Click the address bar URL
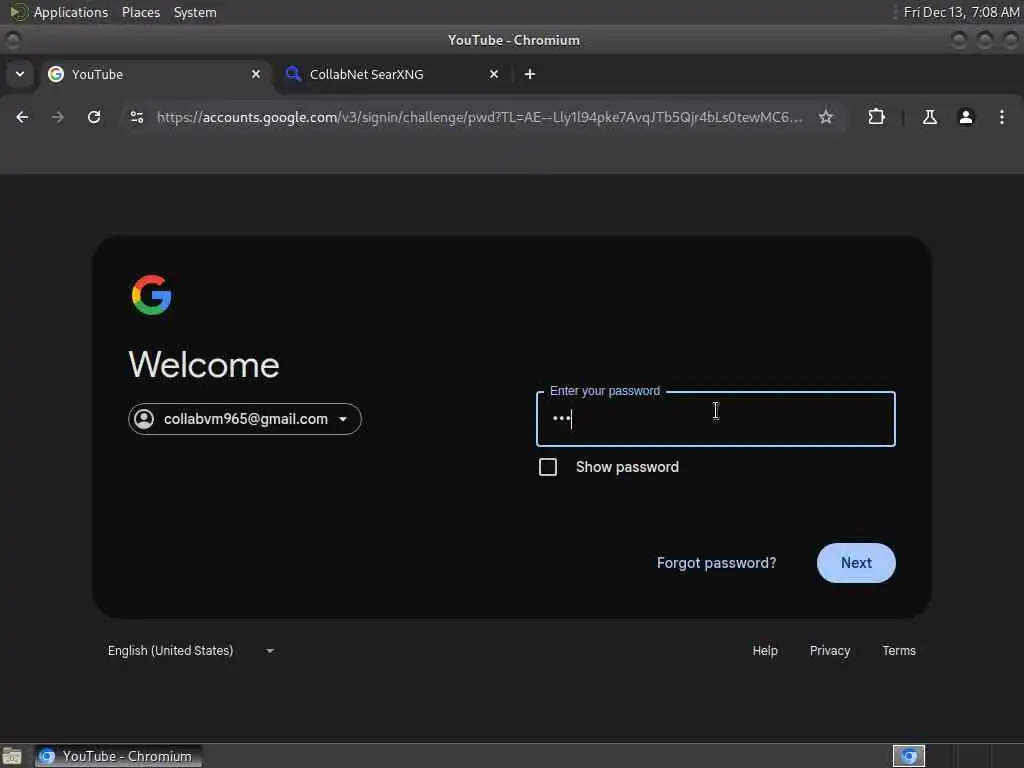Image resolution: width=1024 pixels, height=768 pixels. (x=479, y=117)
